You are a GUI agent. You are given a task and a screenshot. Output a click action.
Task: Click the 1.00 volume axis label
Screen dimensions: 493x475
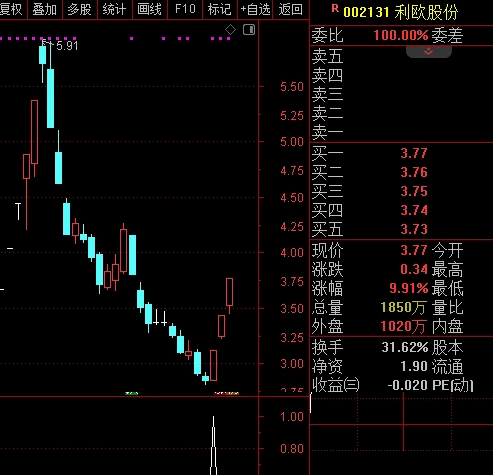pos(292,417)
